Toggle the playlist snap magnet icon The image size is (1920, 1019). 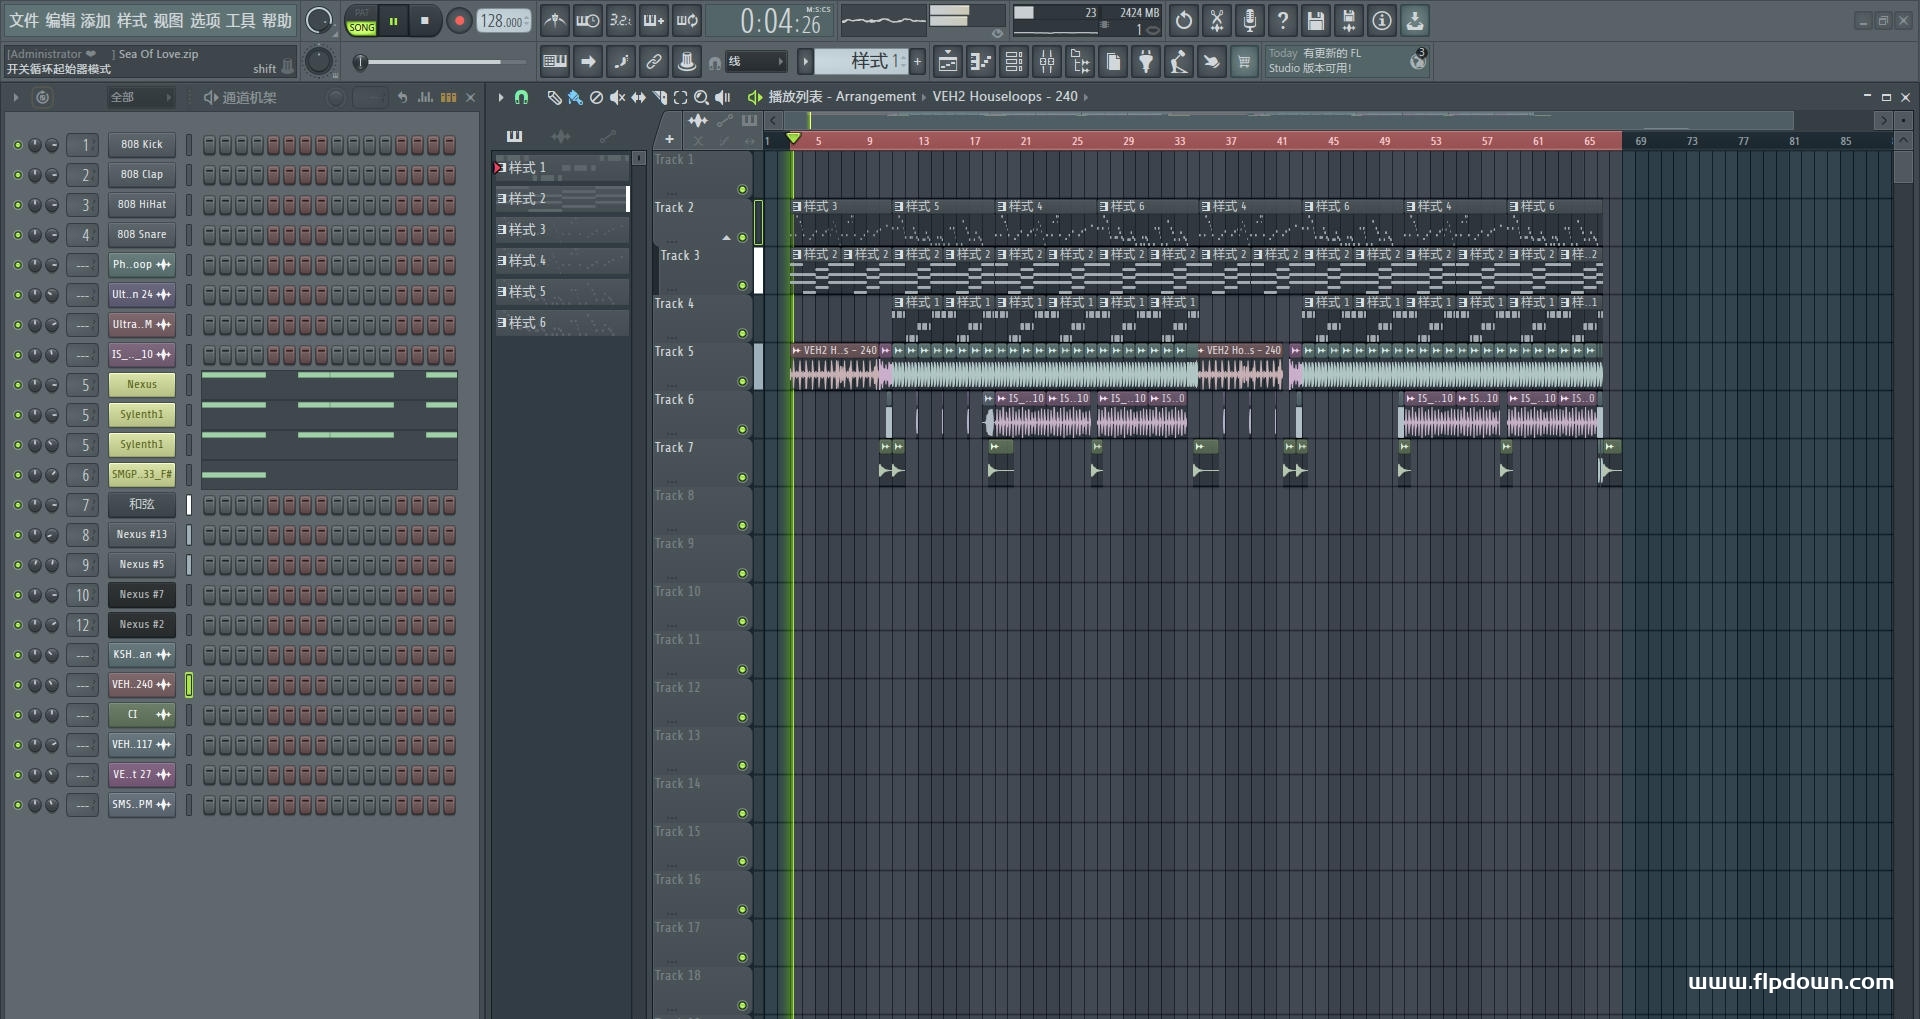click(x=521, y=97)
